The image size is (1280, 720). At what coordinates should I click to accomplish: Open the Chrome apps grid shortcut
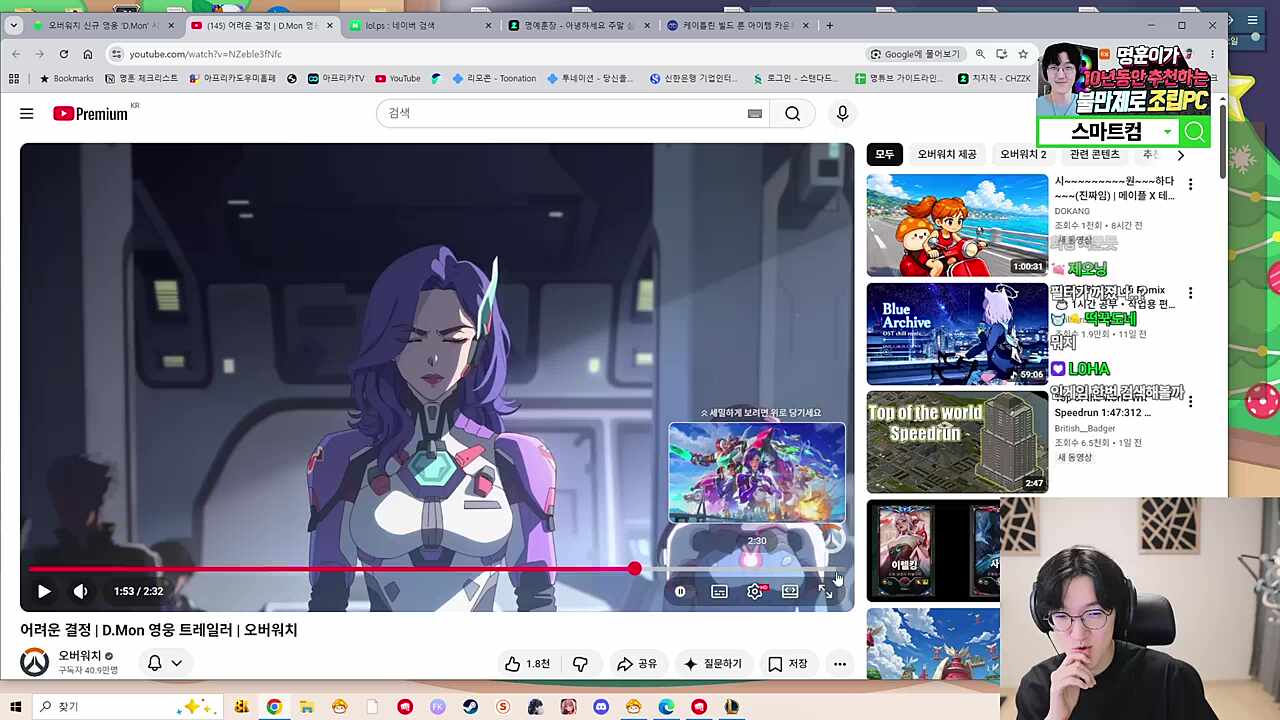(x=14, y=78)
